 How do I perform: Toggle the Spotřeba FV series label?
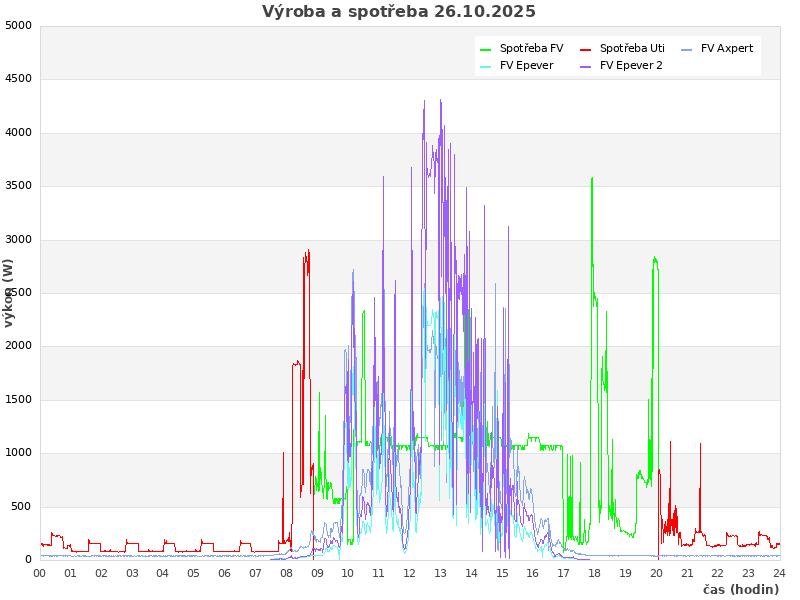pyautogui.click(x=531, y=48)
